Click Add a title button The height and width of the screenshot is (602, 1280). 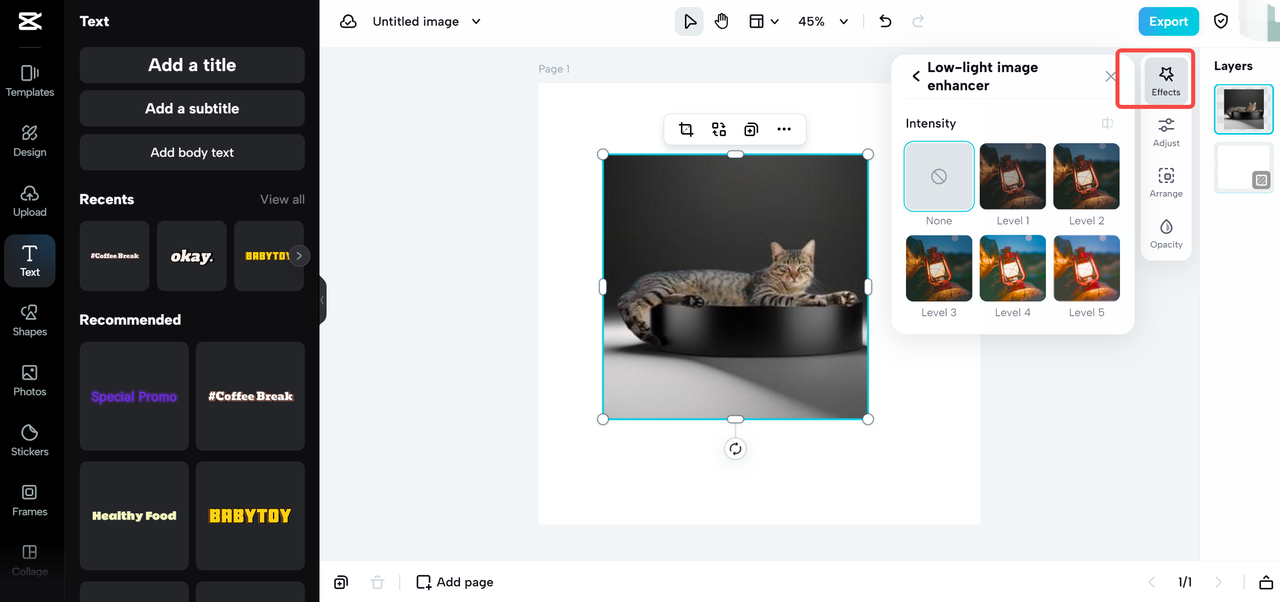[192, 65]
